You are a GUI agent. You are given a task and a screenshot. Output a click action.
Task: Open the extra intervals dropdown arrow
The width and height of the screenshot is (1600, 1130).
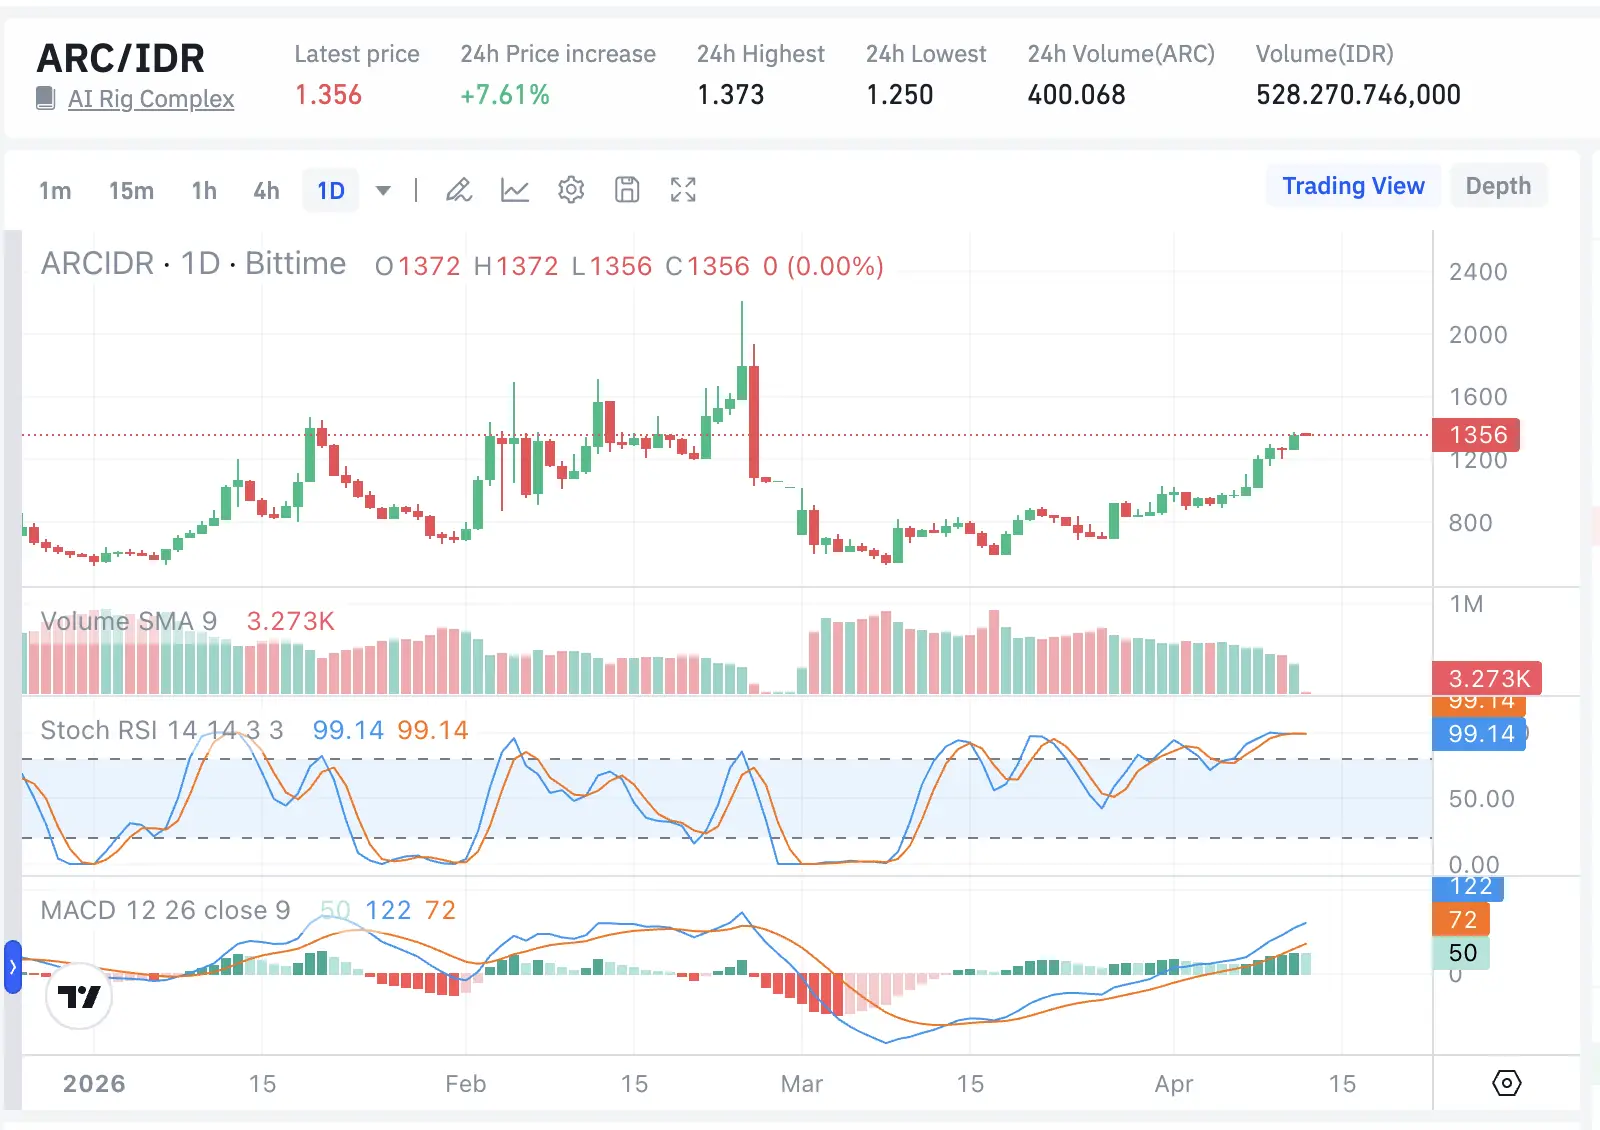pos(383,190)
